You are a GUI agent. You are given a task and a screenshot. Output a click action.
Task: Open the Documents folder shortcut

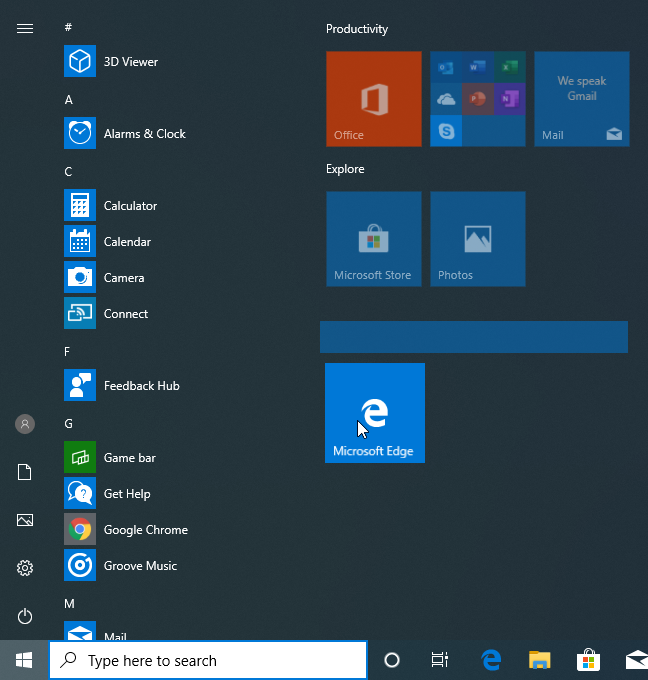click(25, 472)
